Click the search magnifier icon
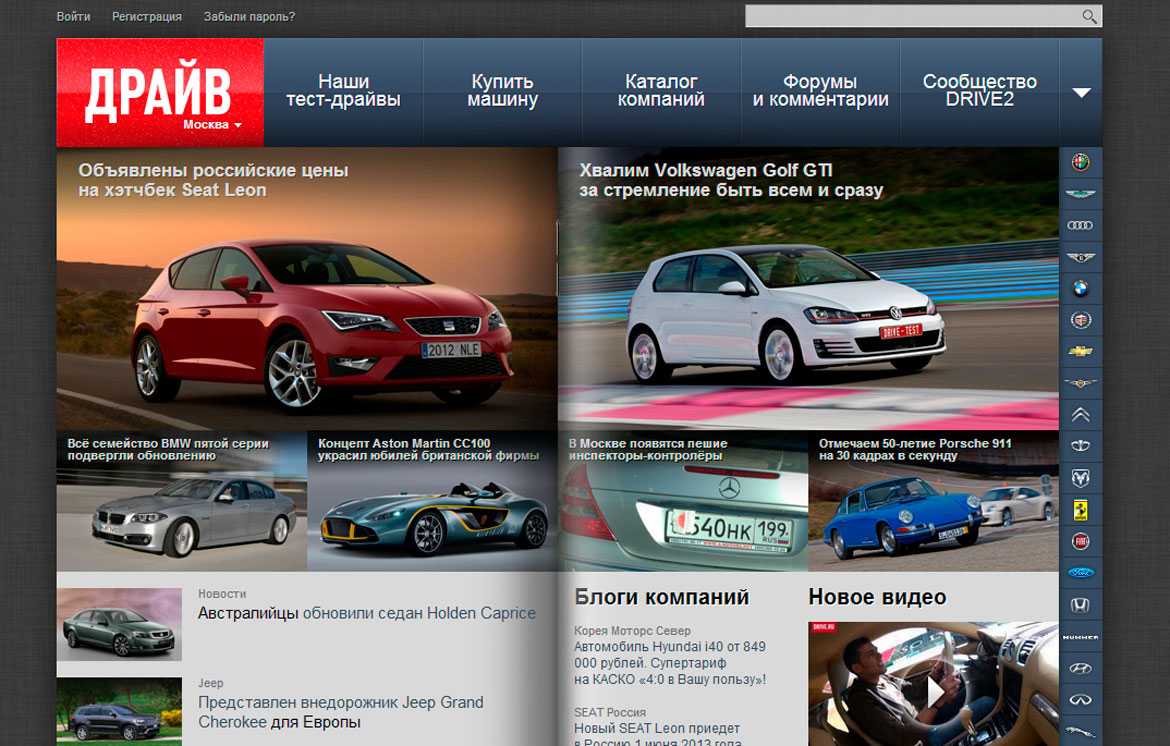The image size is (1170, 746). pyautogui.click(x=1089, y=16)
